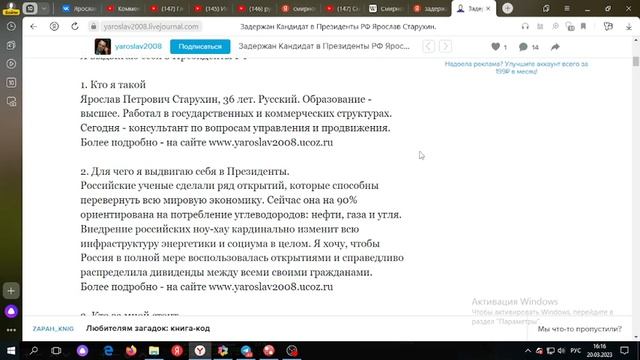640x360 pixels.
Task: Open the yaroslav2008 profile link
Action: [x=138, y=46]
